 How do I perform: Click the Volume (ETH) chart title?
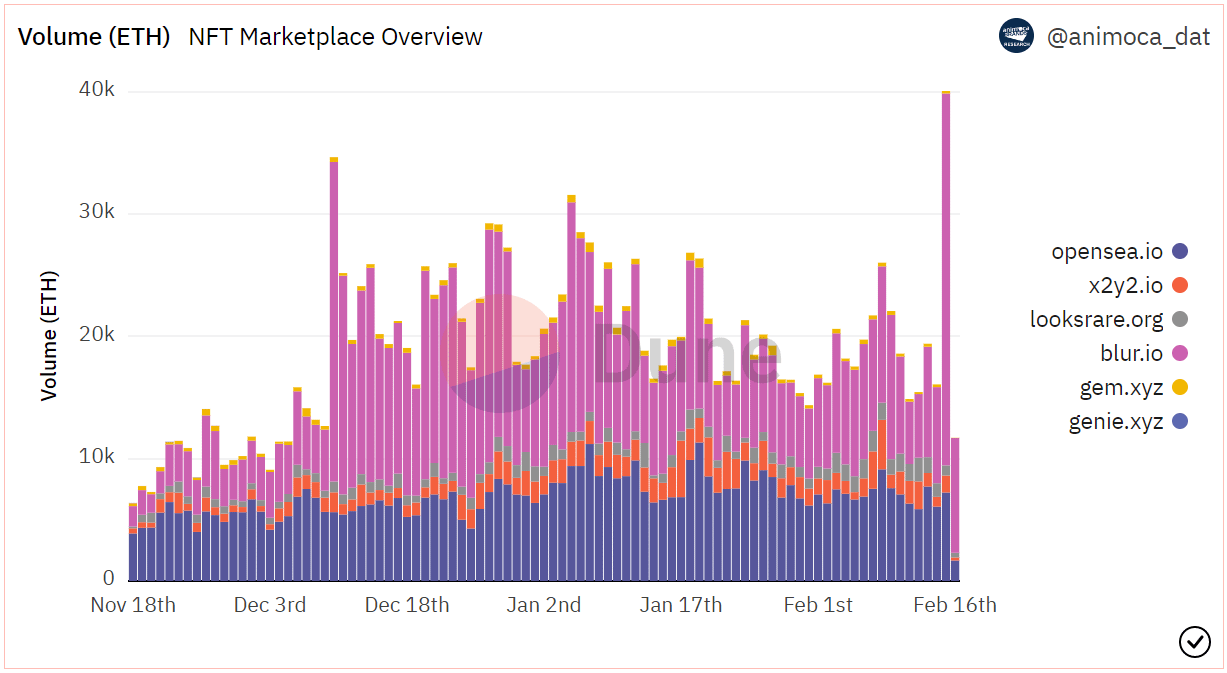tap(94, 37)
